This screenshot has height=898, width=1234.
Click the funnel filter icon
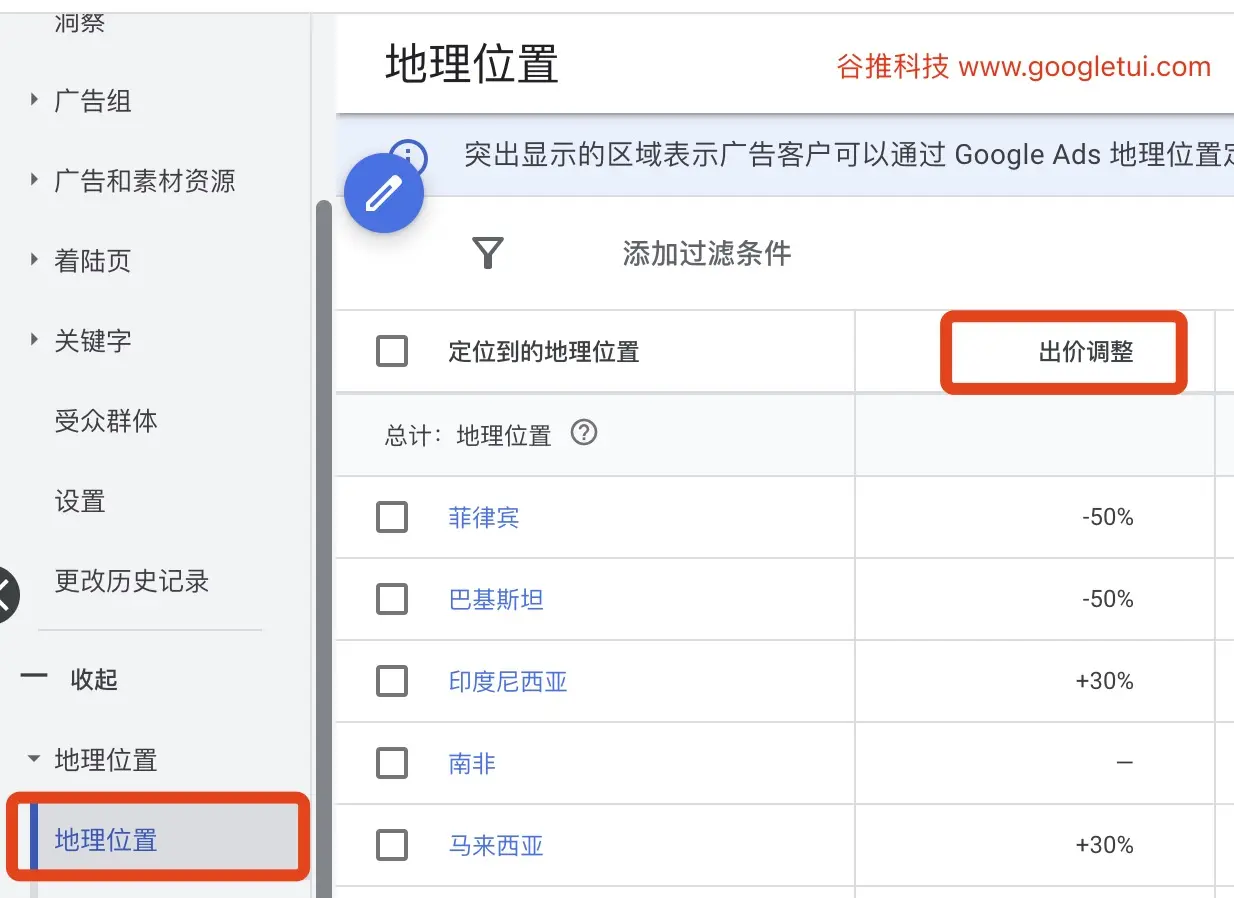[488, 253]
